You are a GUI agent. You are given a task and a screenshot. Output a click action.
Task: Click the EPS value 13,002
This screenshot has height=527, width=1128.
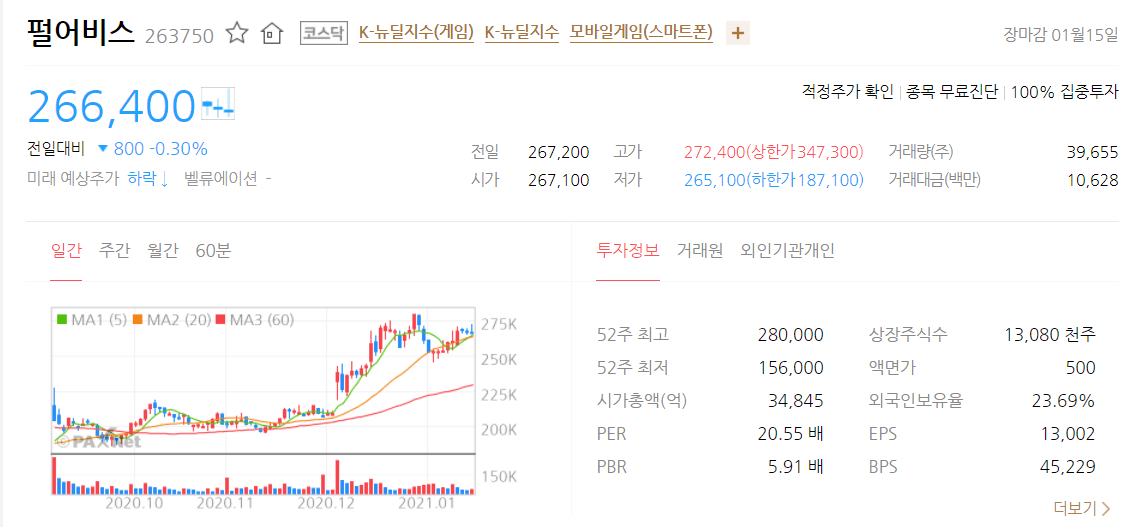coord(1068,434)
